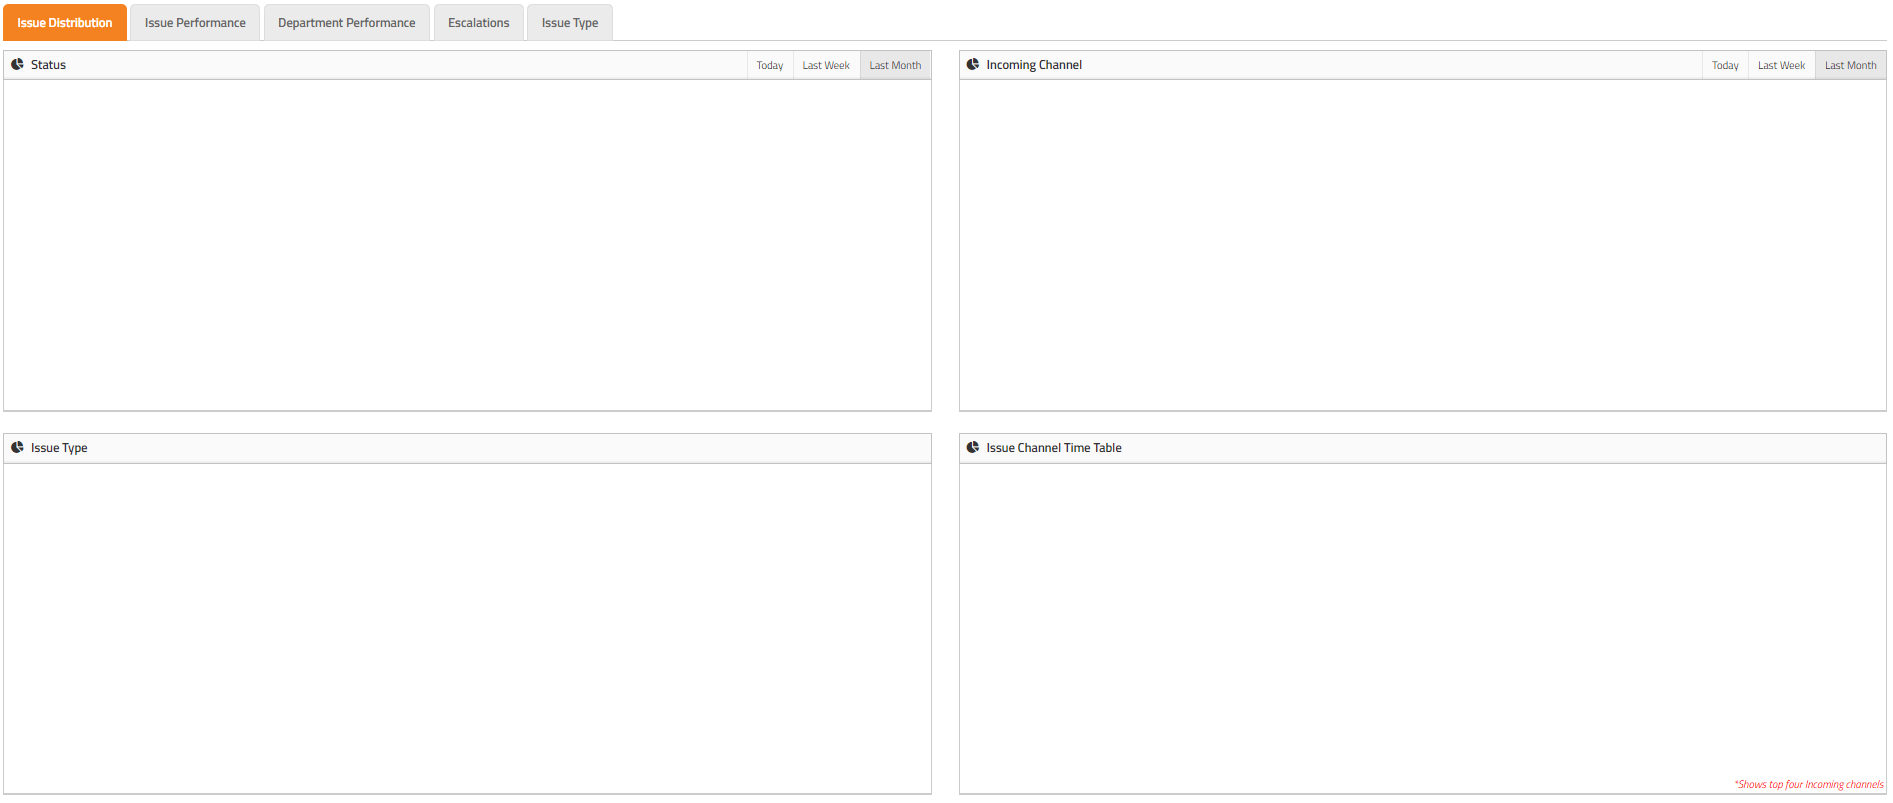Viewport: 1893px width, 803px height.
Task: Click the Issue Type panel pie icon
Action: point(17,447)
